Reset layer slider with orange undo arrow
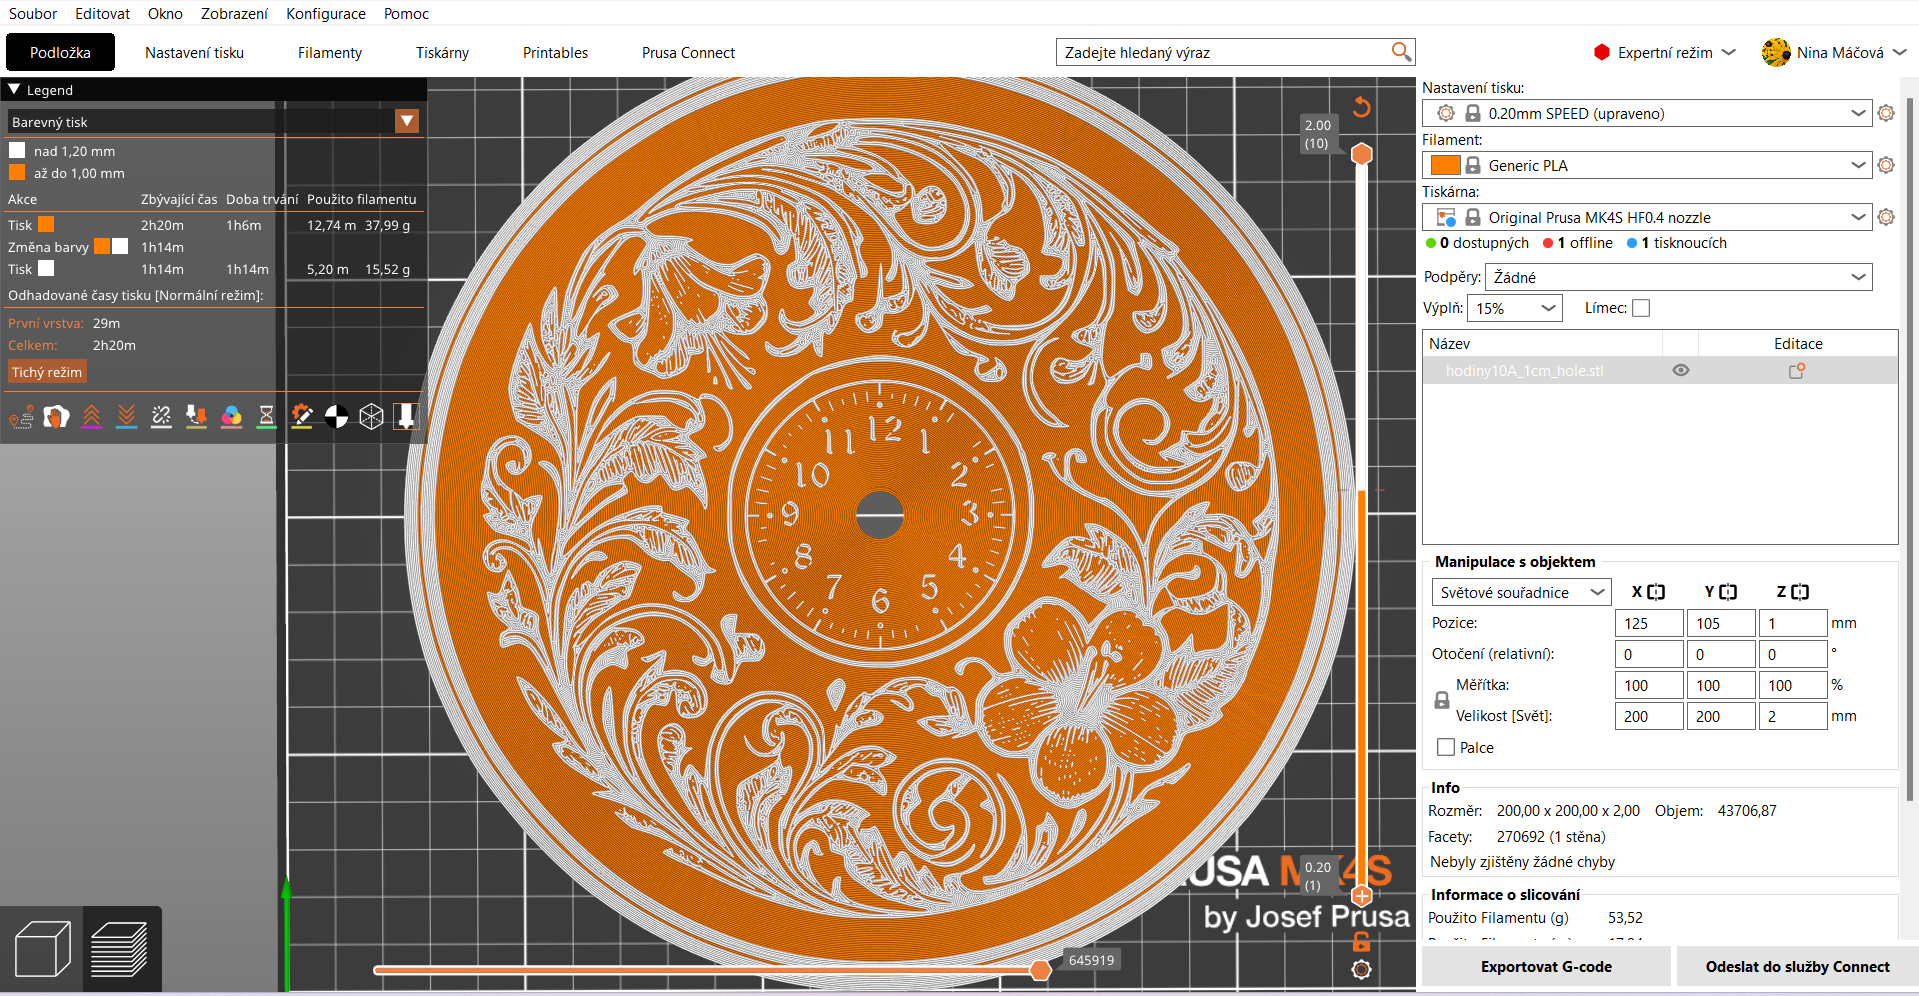 tap(1361, 107)
